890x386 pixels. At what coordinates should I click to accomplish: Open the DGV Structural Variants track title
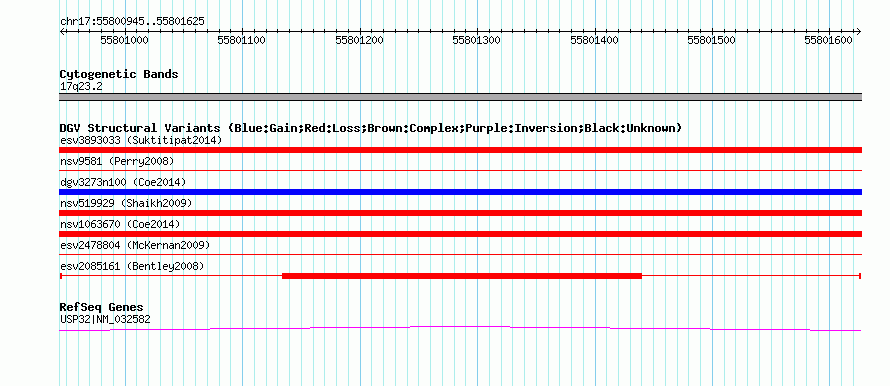tap(371, 128)
